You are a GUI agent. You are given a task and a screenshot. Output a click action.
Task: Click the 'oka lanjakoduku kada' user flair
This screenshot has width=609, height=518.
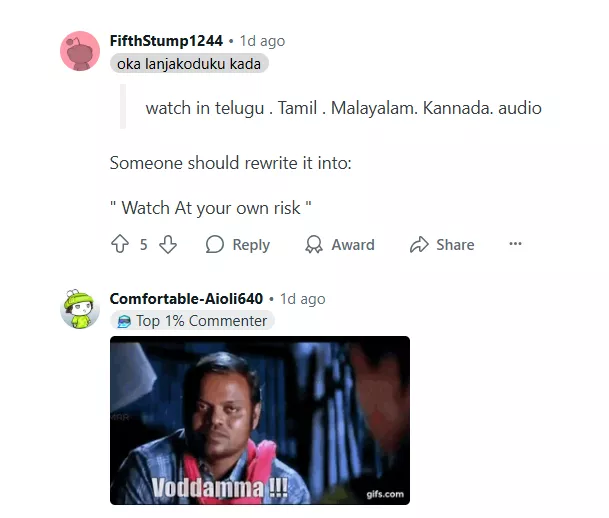(189, 64)
